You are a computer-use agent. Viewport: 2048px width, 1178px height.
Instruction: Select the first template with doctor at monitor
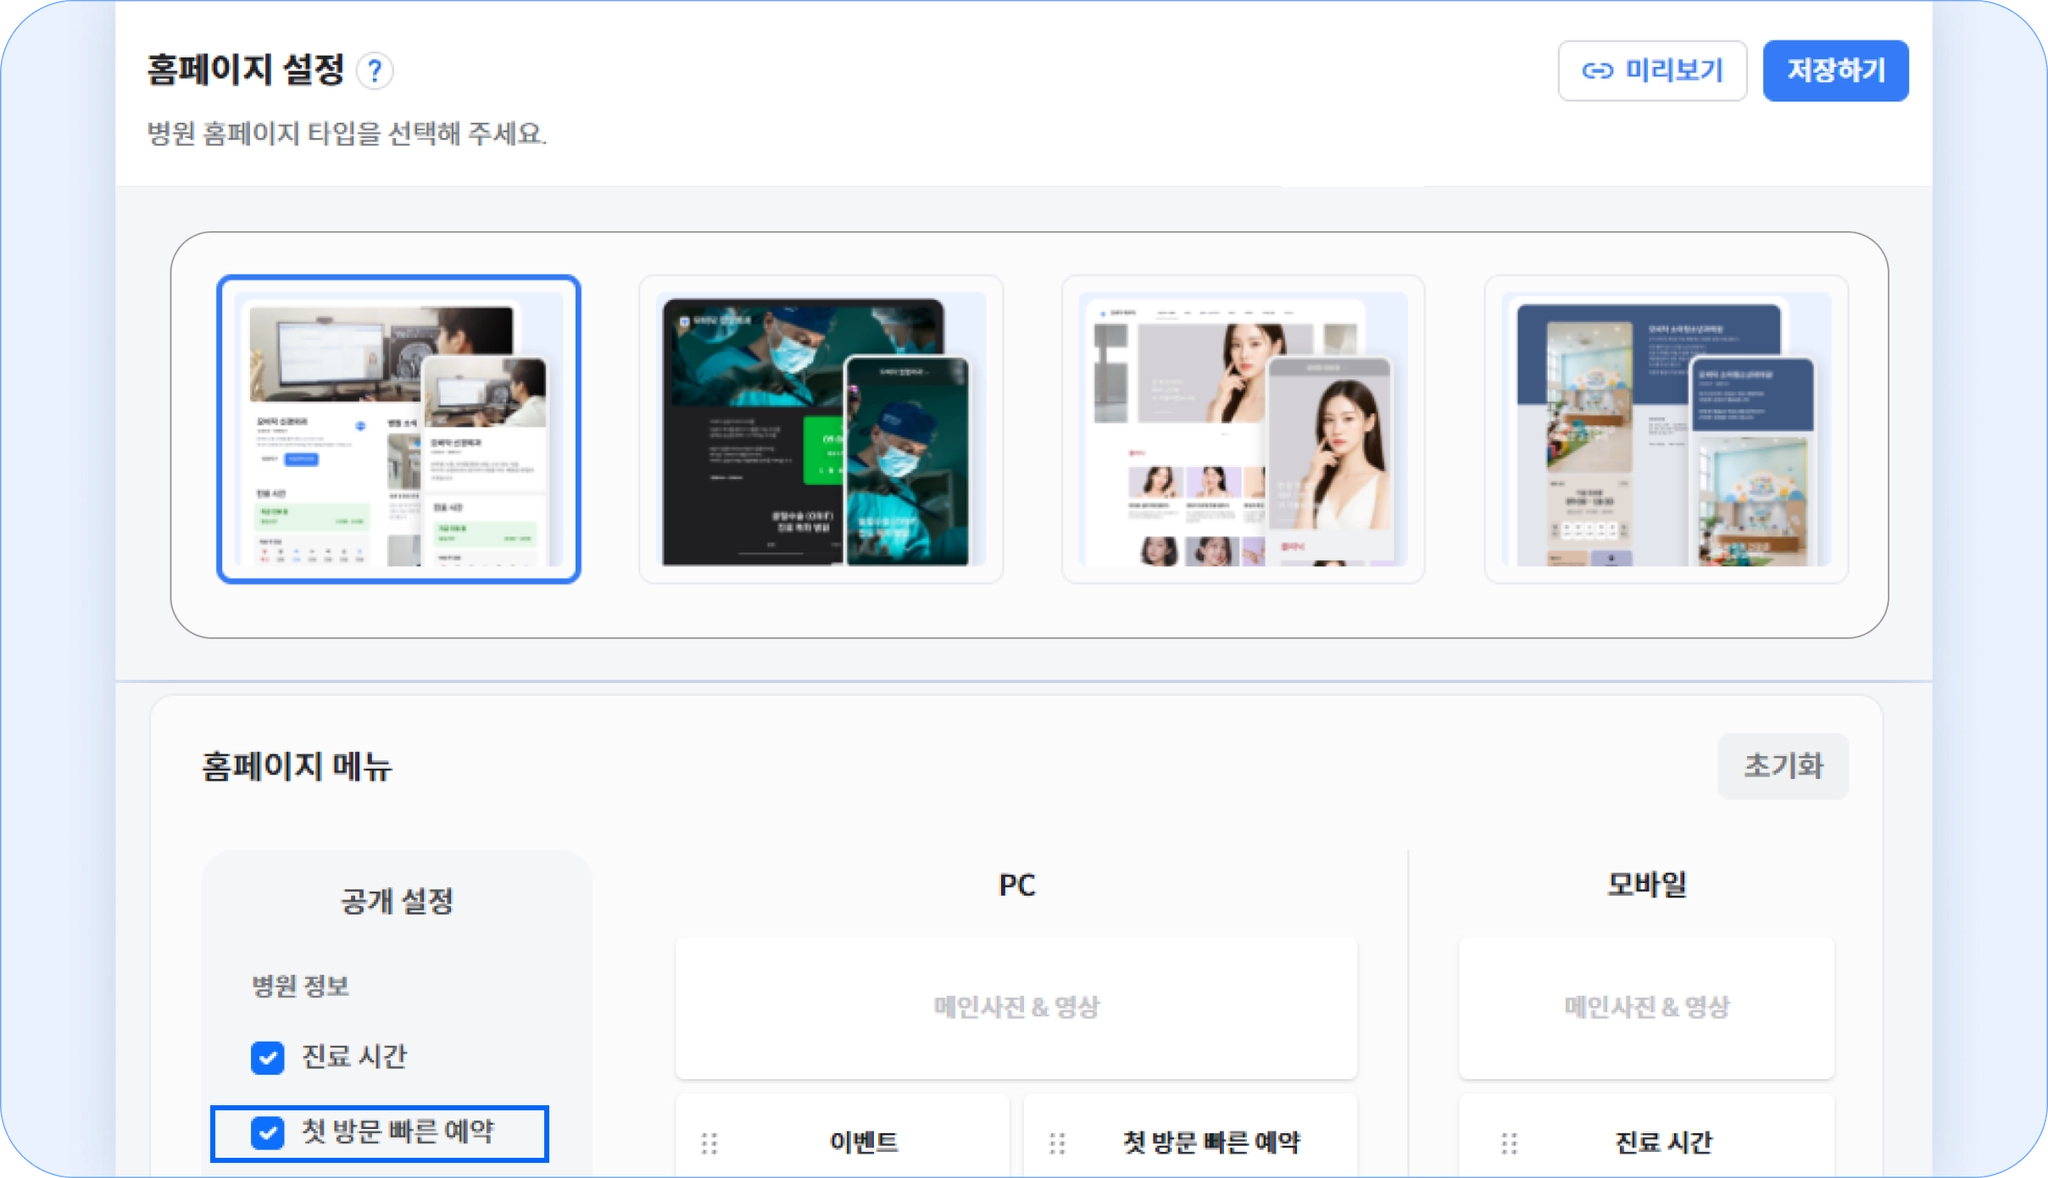coord(398,429)
